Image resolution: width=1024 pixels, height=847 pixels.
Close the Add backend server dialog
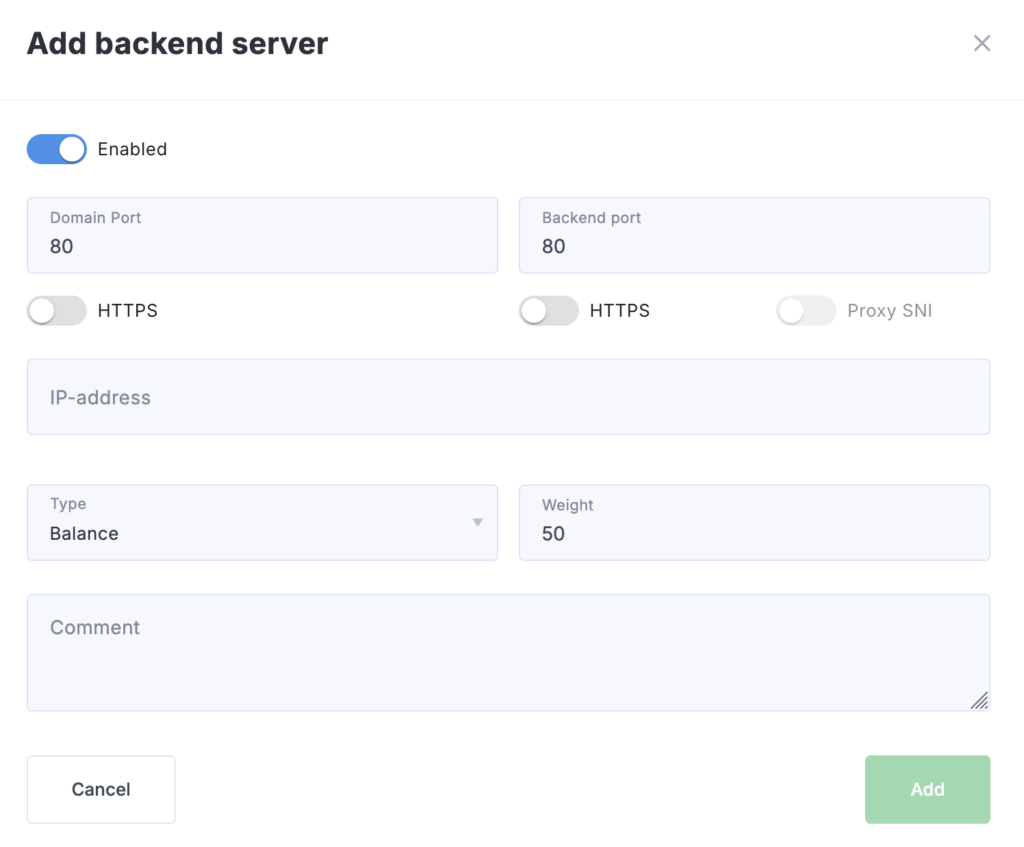pos(982,43)
